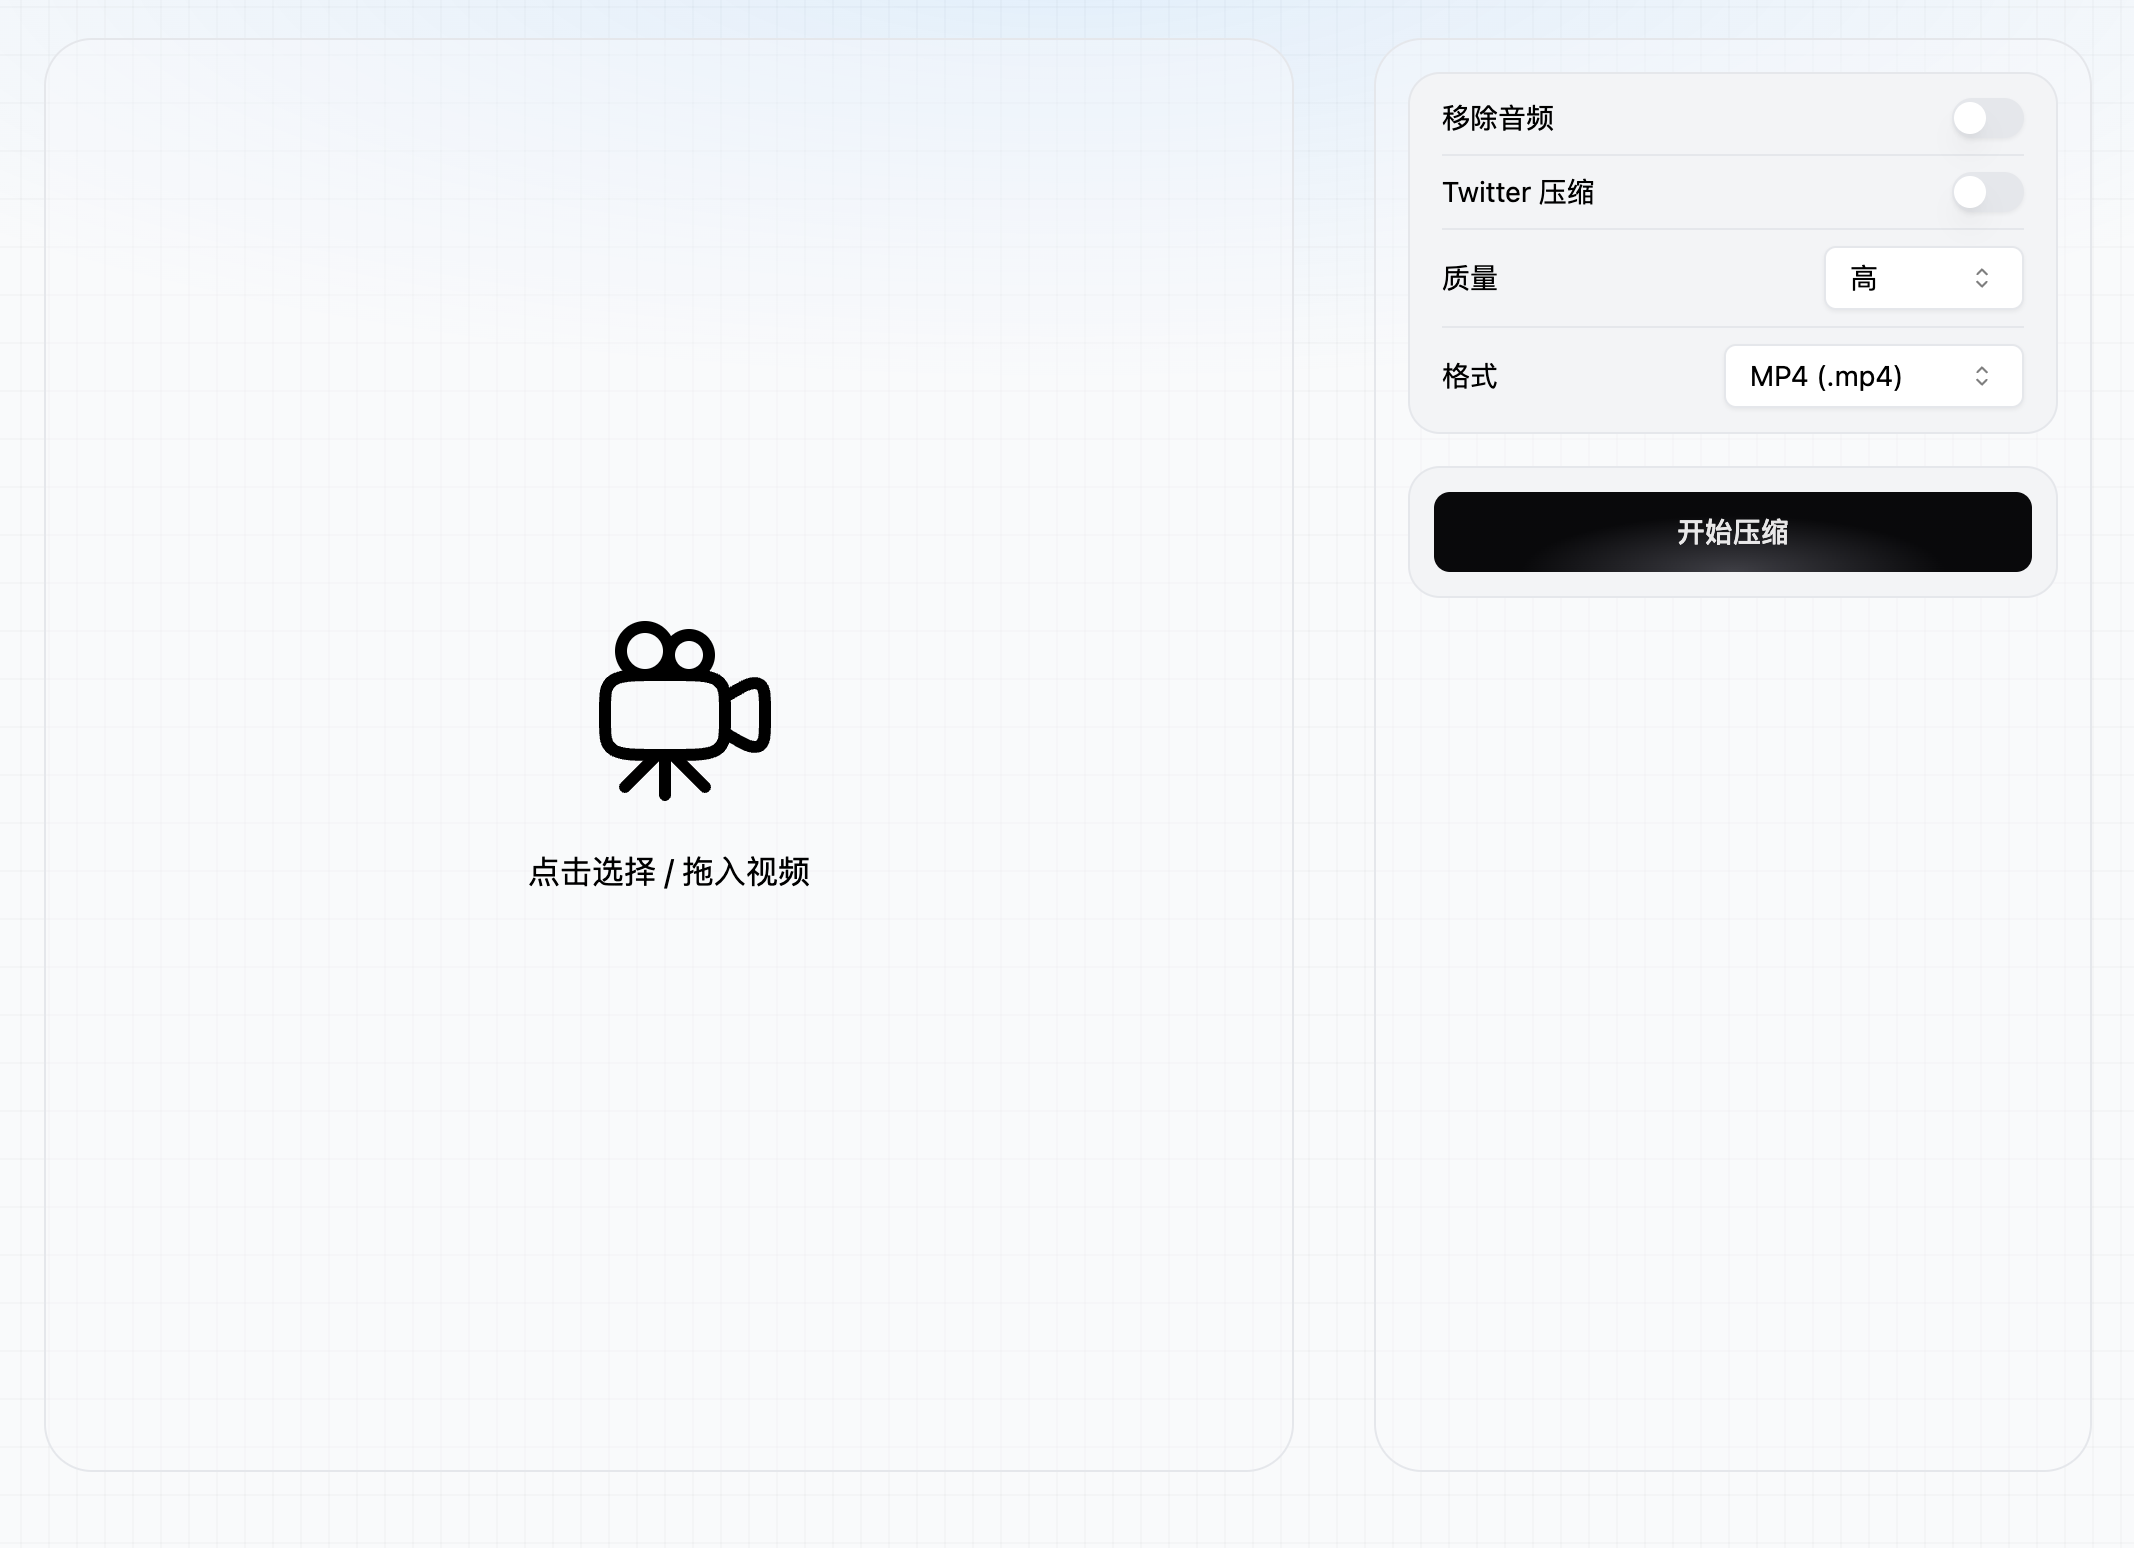
Task: Click the Twitter 压缩 label
Action: point(1517,192)
